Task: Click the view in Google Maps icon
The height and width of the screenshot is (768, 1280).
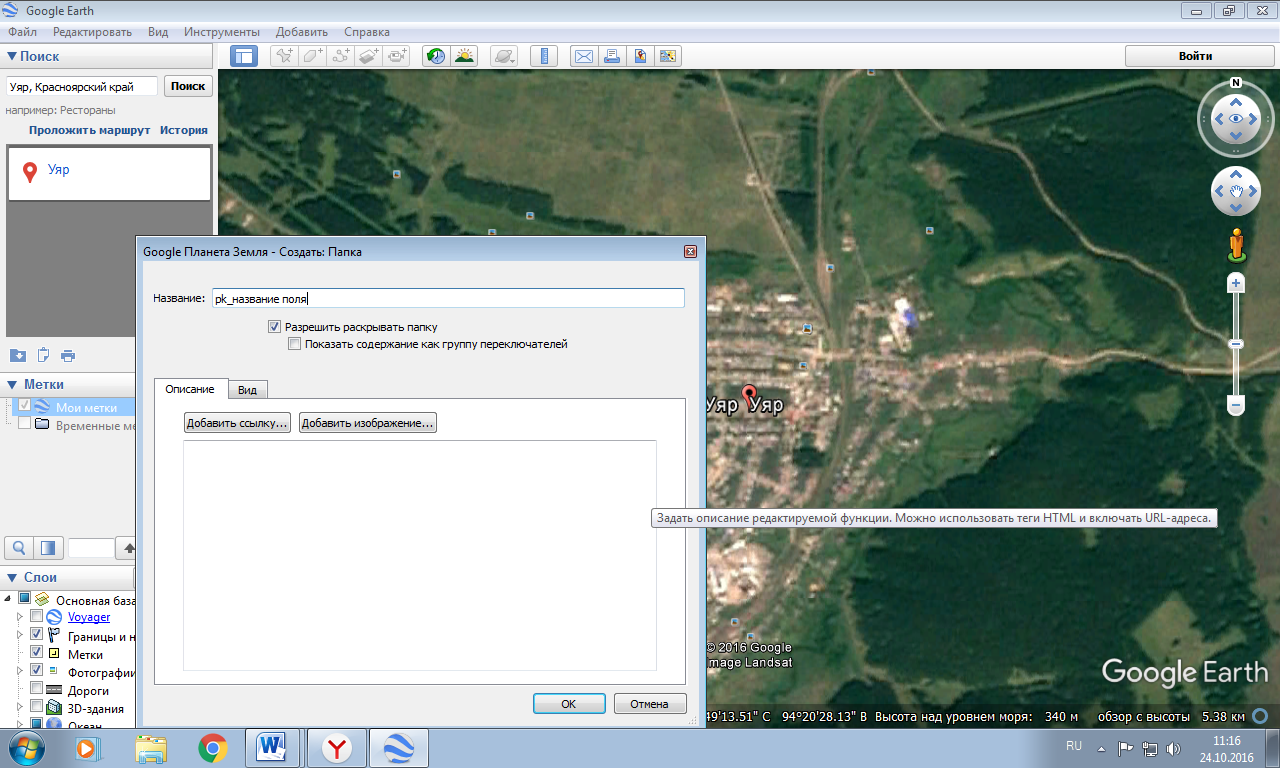Action: pos(668,56)
